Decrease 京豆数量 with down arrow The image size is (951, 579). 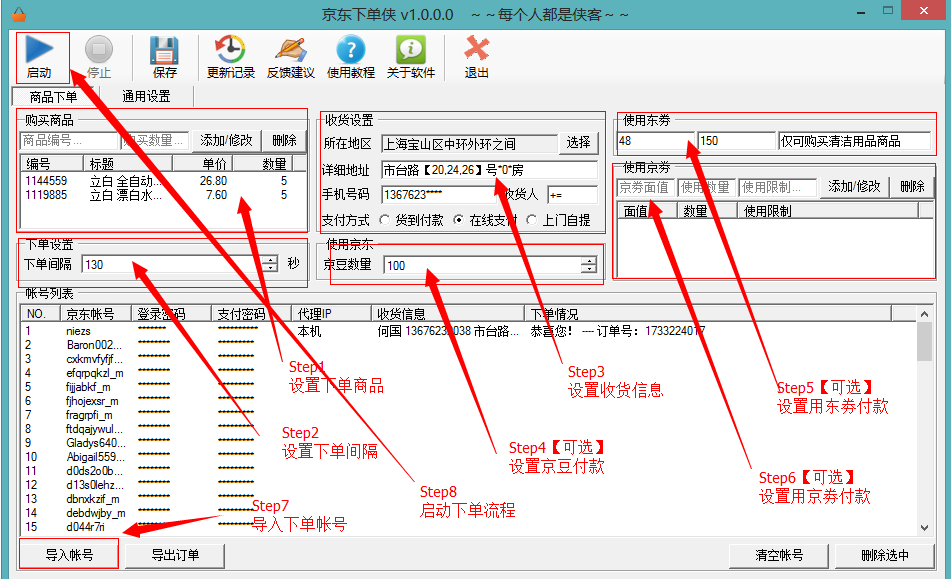point(589,269)
